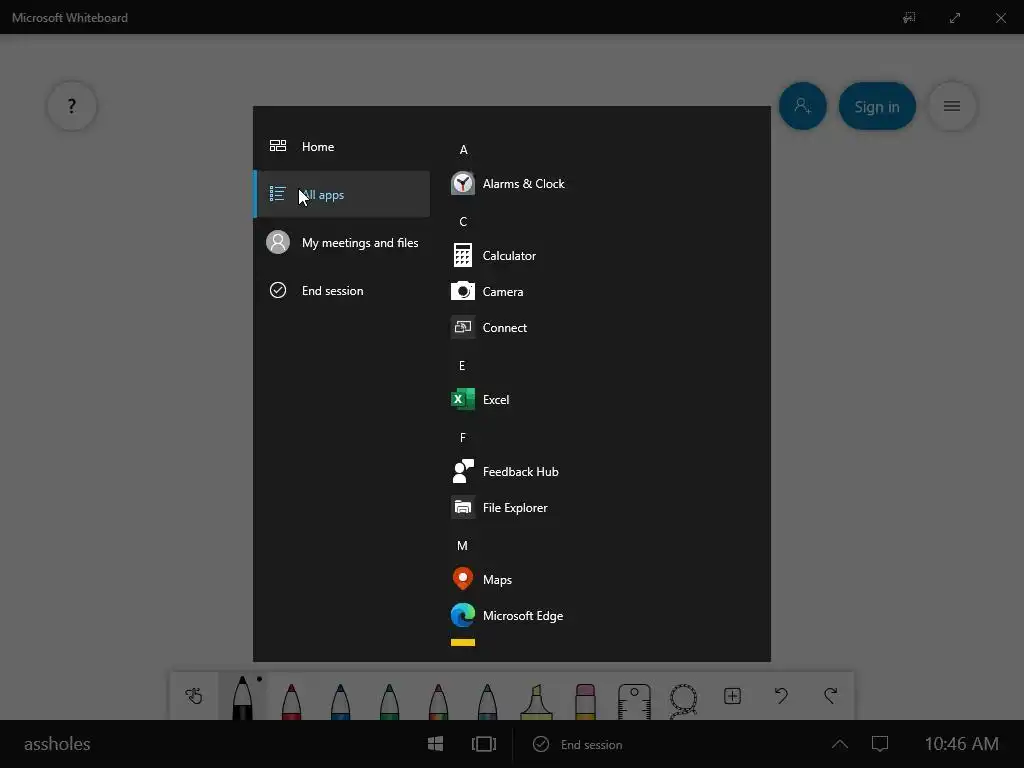Jump to letter C header
Image resolution: width=1024 pixels, height=768 pixels.
pos(463,221)
